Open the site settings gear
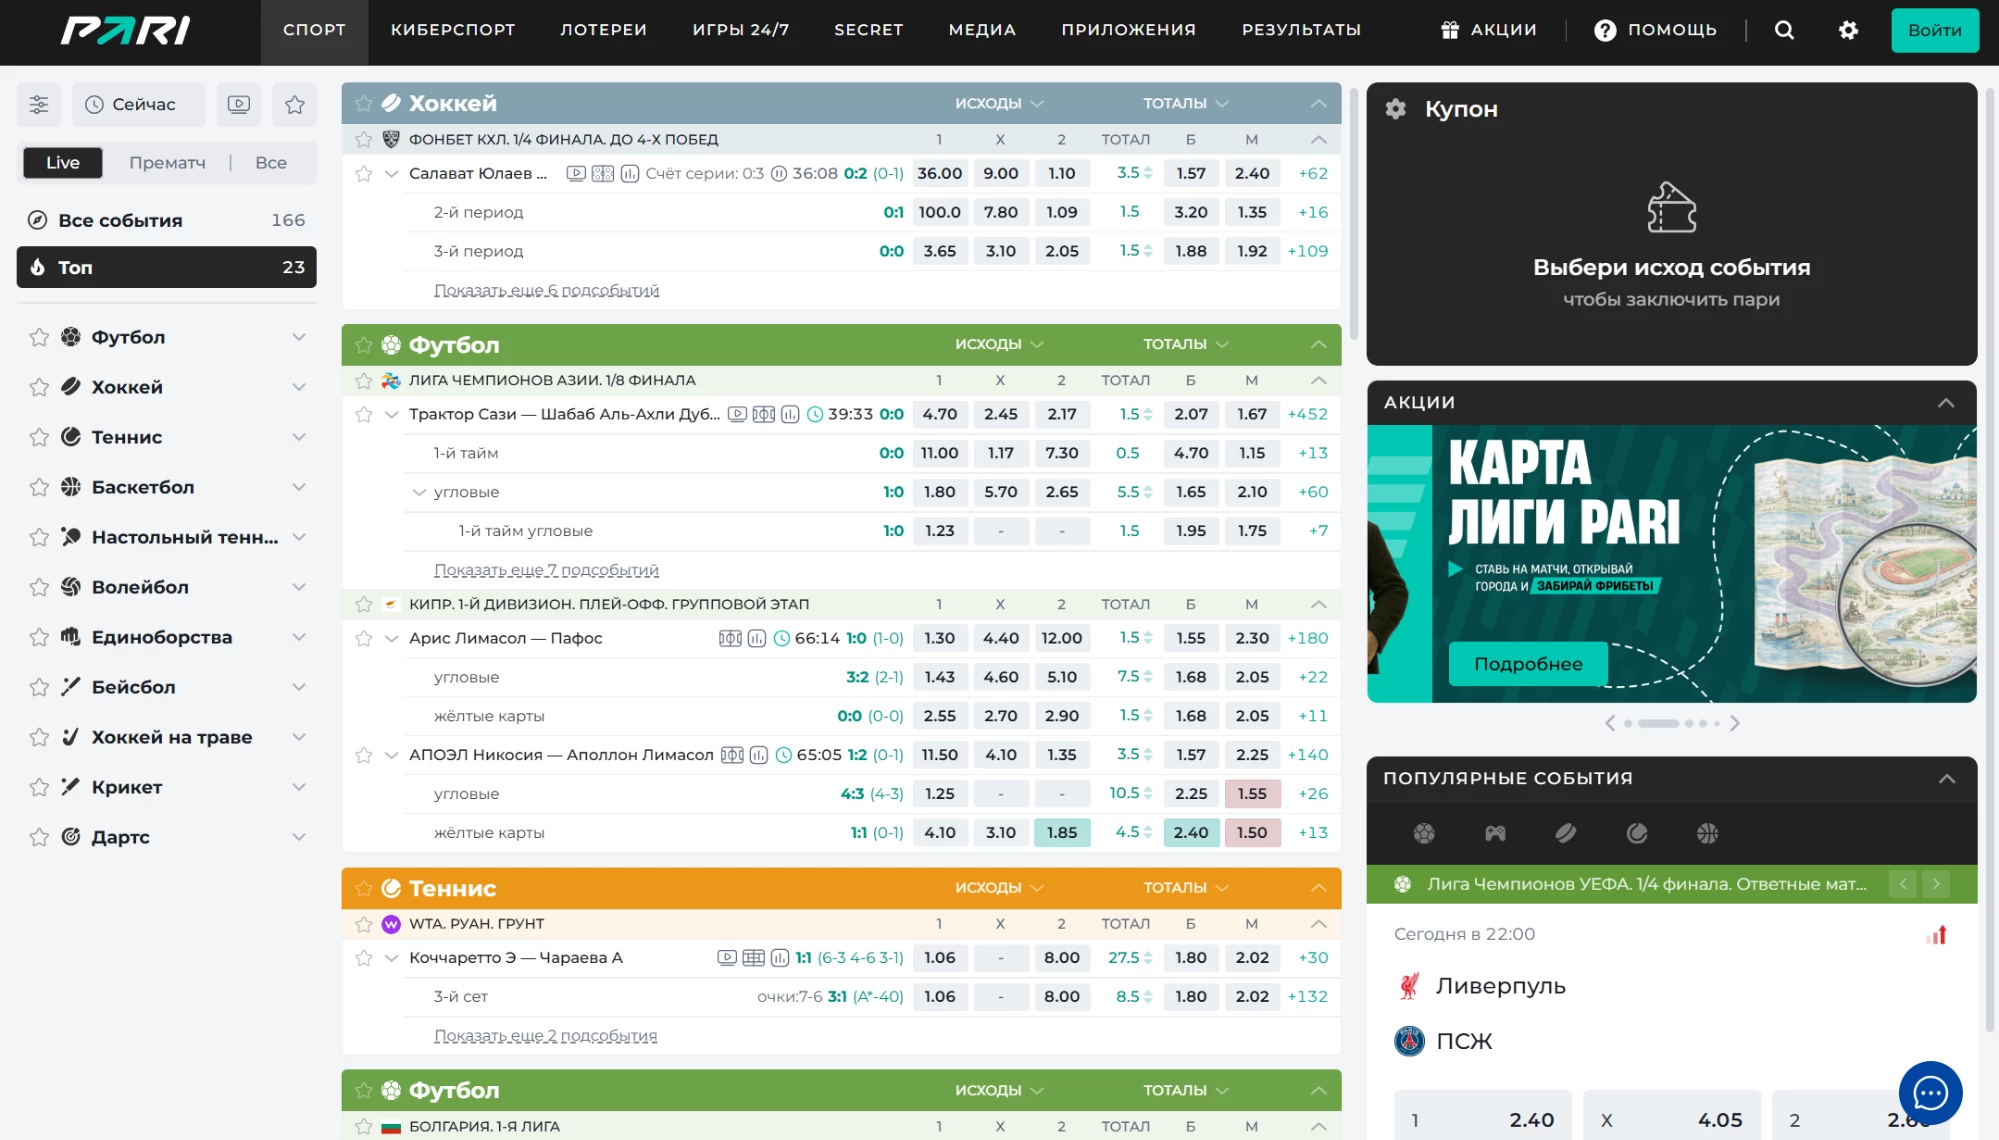Viewport: 1999px width, 1140px height. 1848,30
